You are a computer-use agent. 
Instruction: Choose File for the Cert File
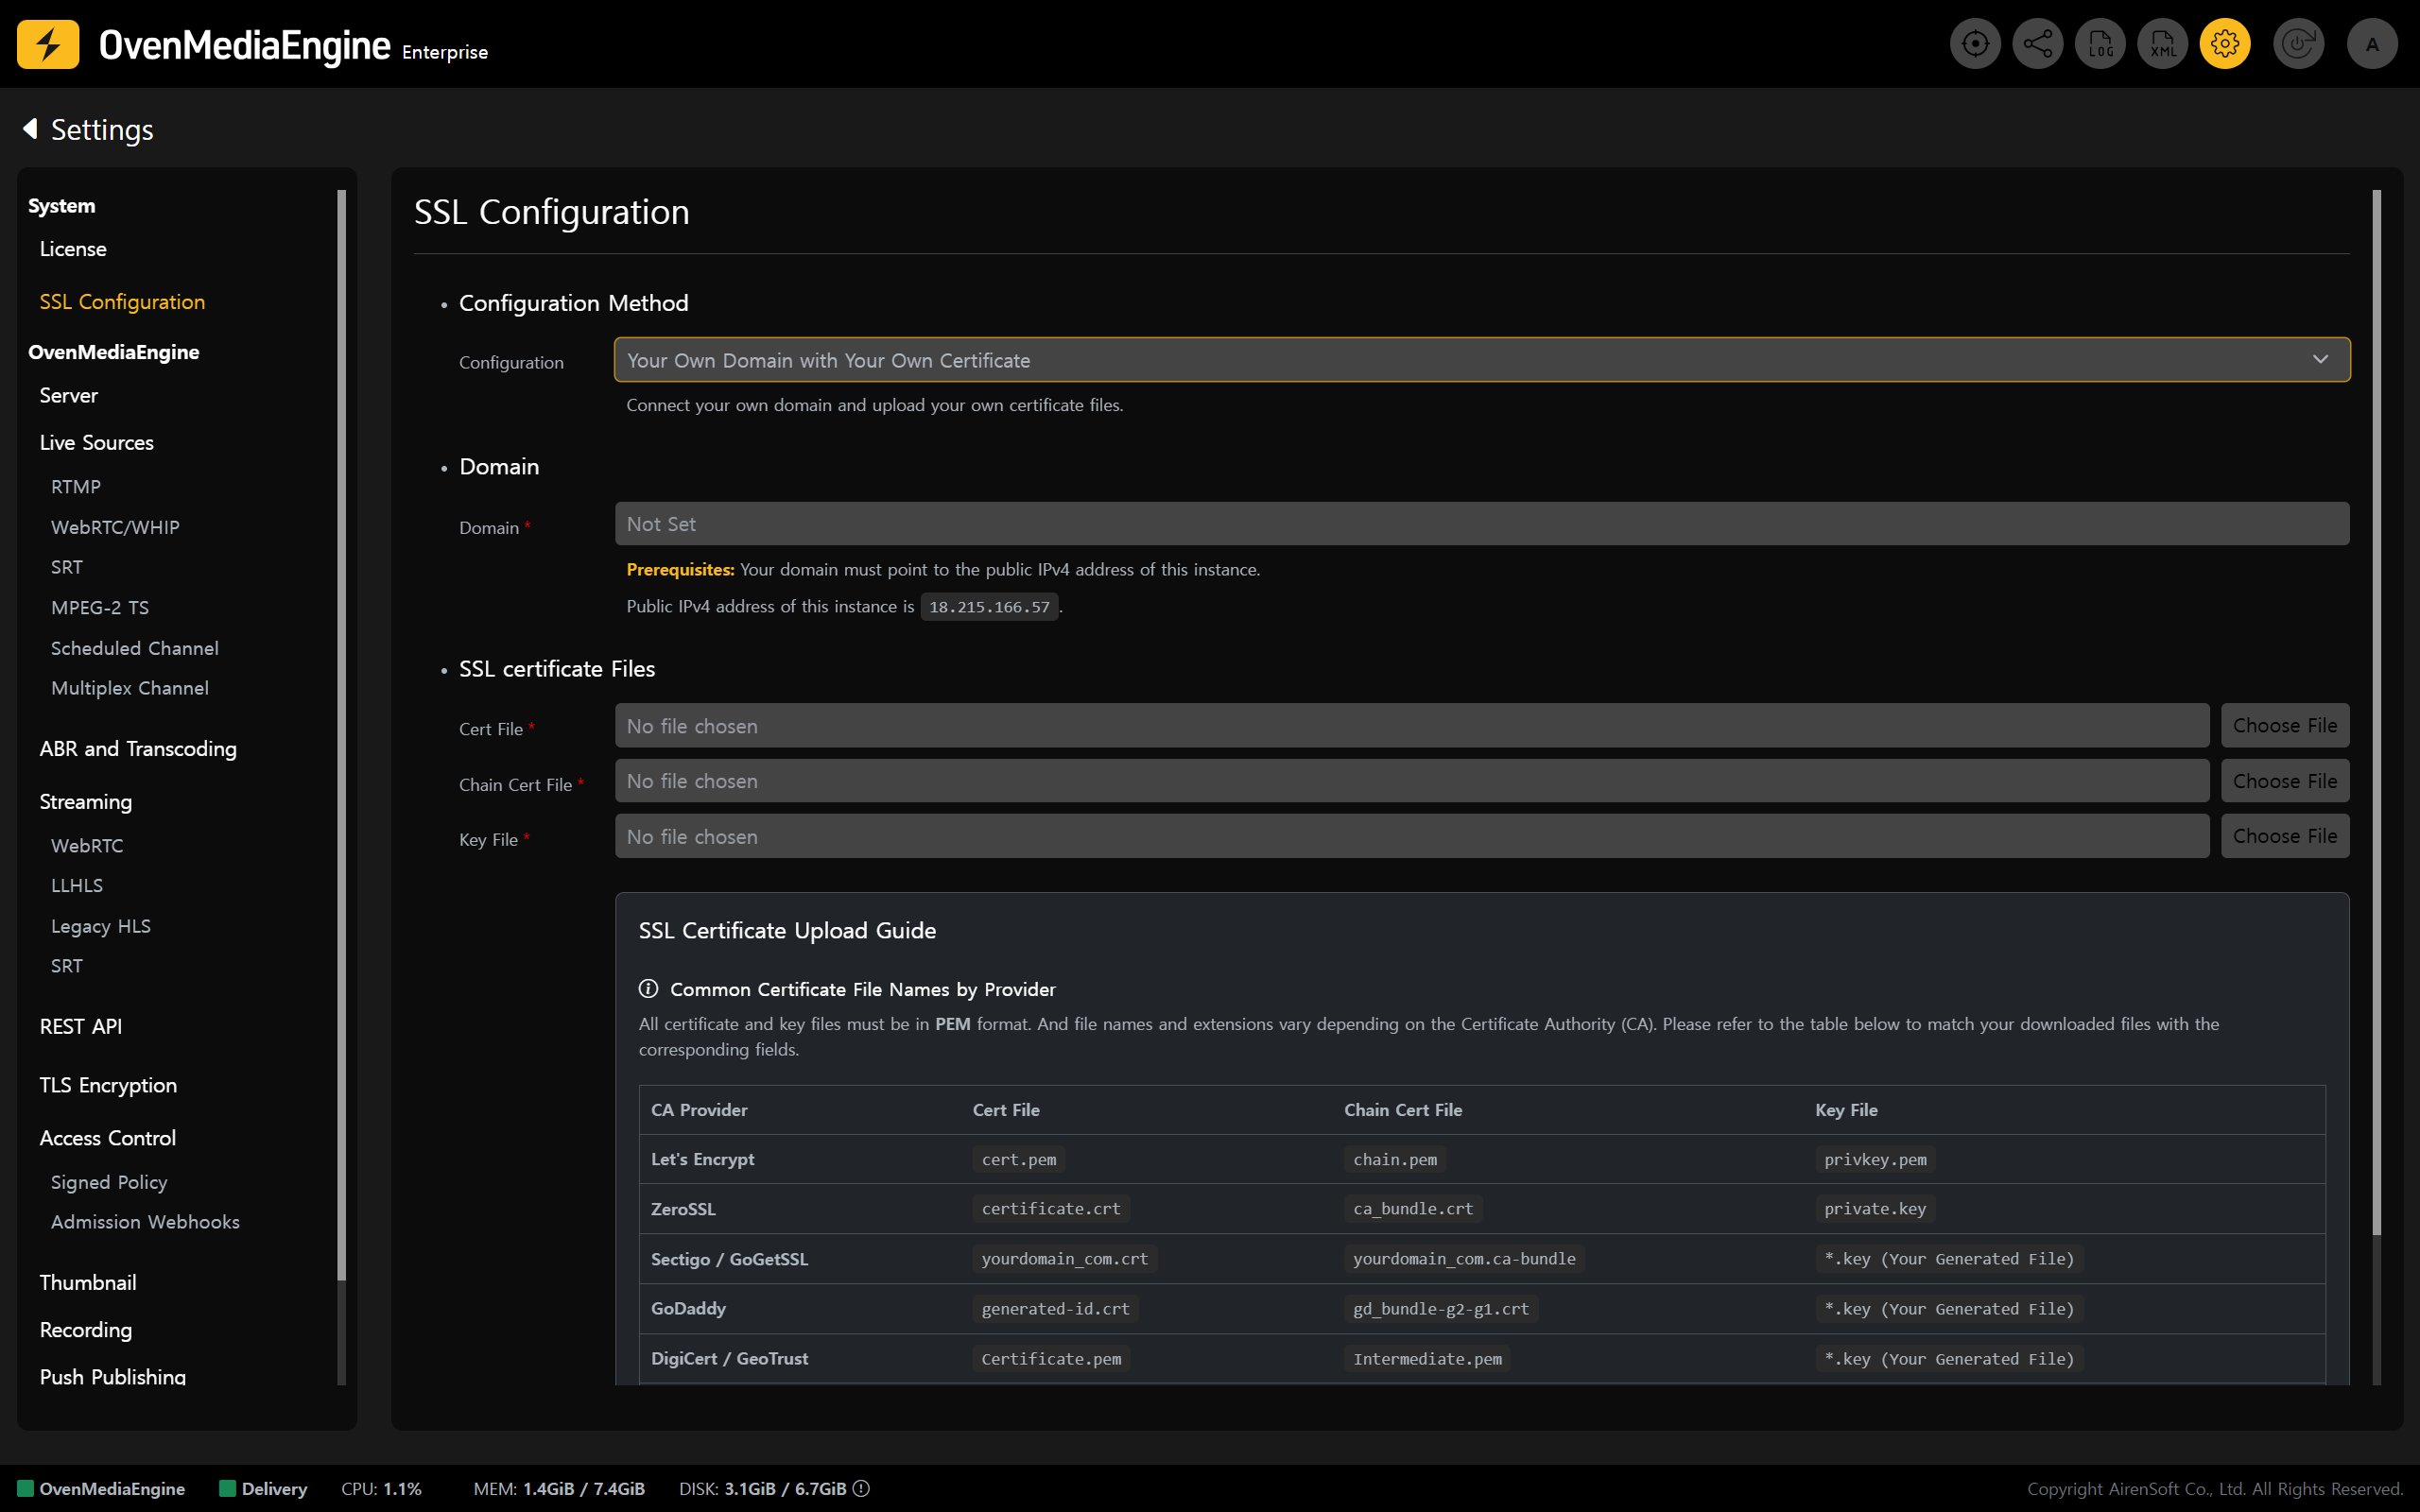coord(2284,726)
